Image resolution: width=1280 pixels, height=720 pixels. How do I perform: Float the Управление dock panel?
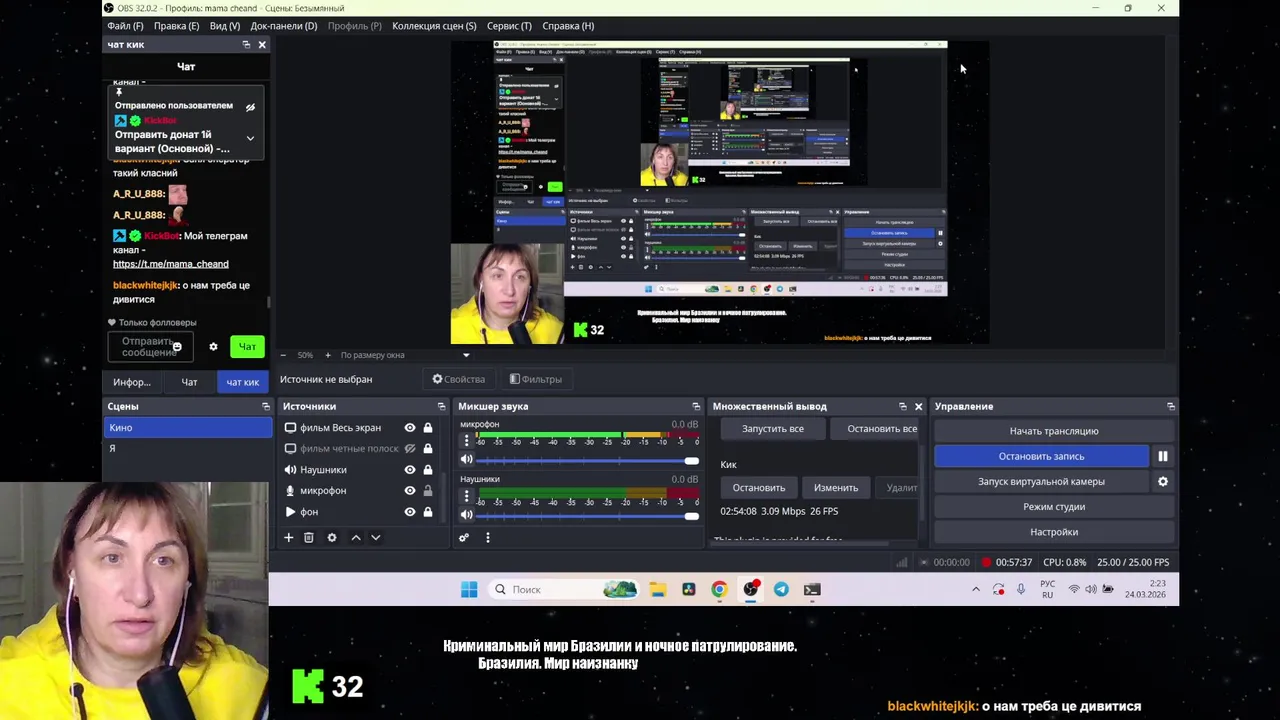[x=1171, y=407]
